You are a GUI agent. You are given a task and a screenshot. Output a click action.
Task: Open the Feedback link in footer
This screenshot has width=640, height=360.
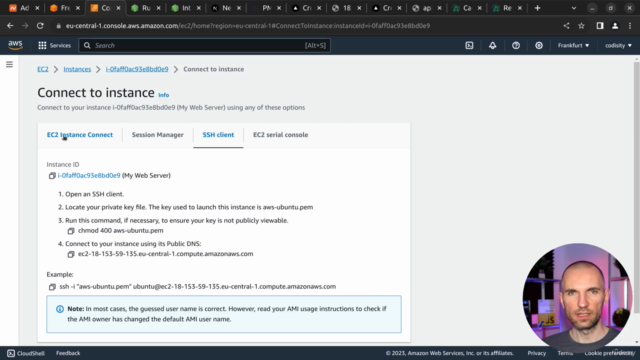click(x=68, y=353)
